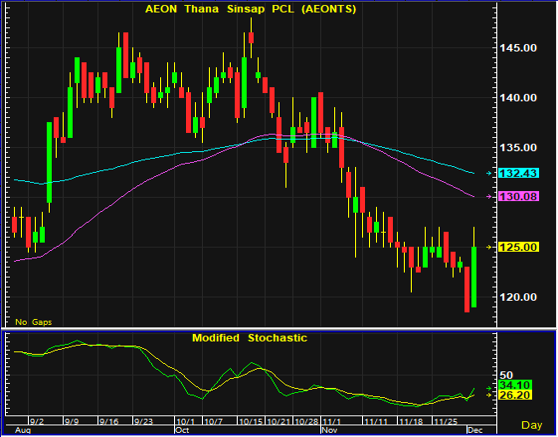
Task: Click the 120.00 price level on scale
Action: 518,297
